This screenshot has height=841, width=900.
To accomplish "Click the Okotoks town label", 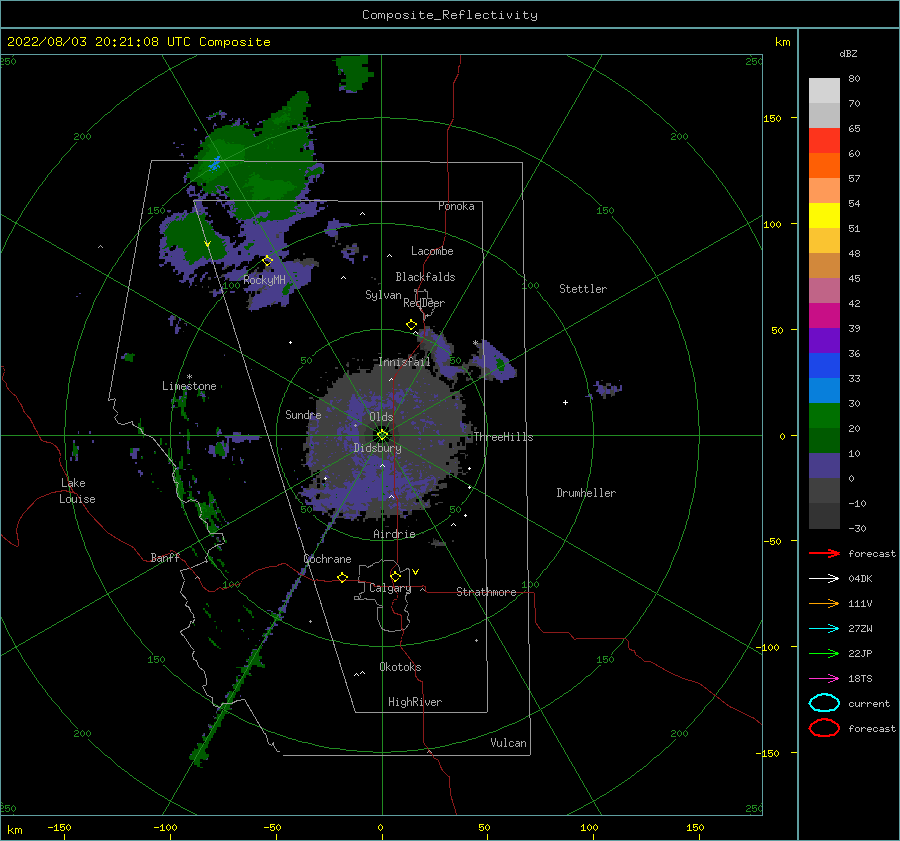I will [400, 667].
